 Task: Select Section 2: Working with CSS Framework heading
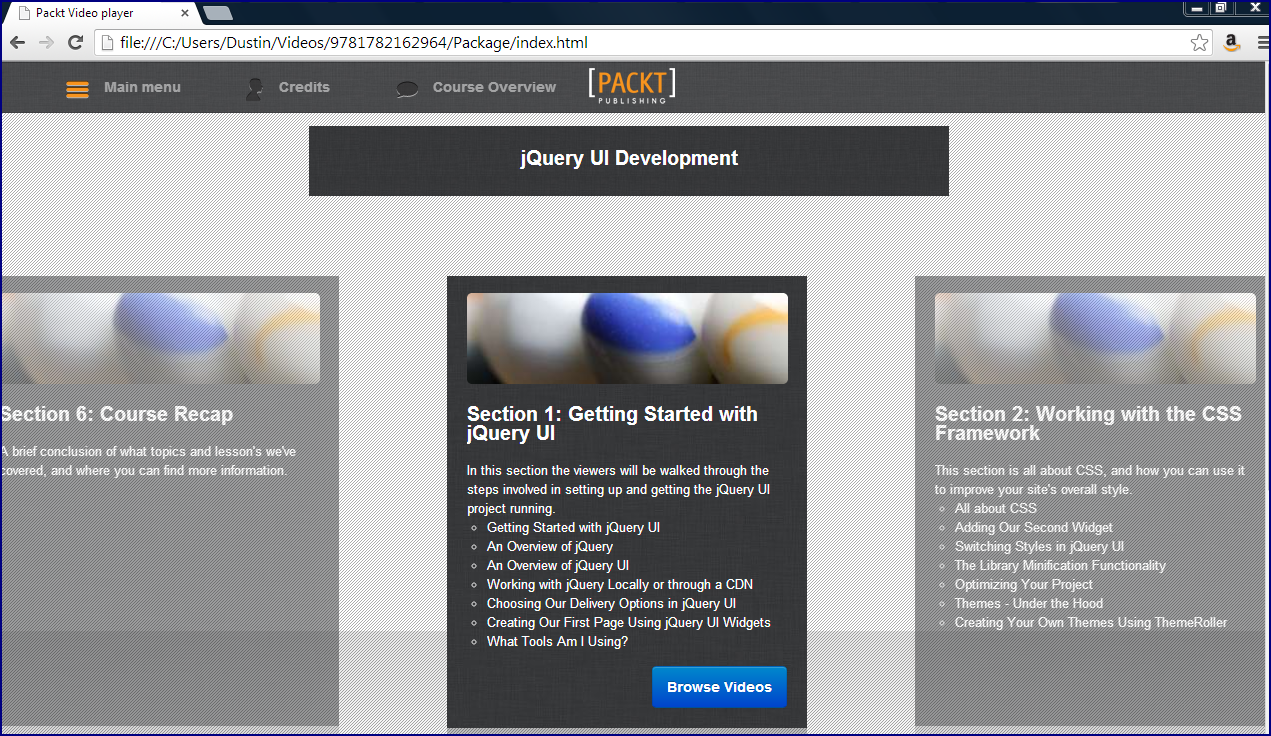tap(1088, 423)
